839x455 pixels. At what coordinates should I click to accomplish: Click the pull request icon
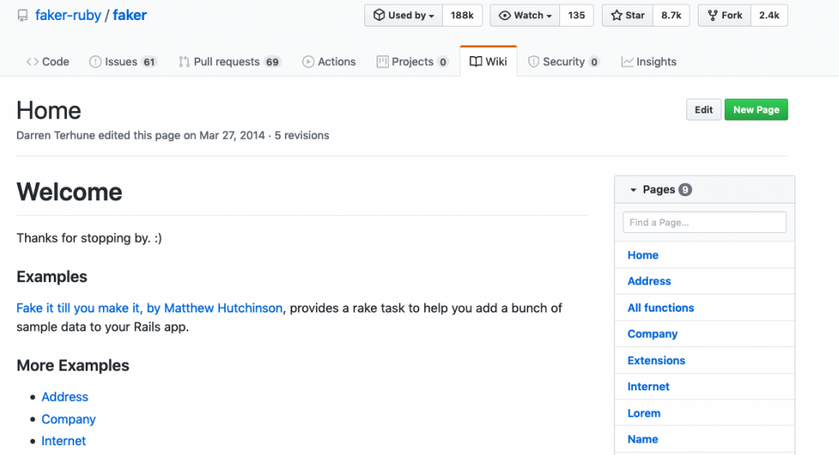pyautogui.click(x=184, y=62)
